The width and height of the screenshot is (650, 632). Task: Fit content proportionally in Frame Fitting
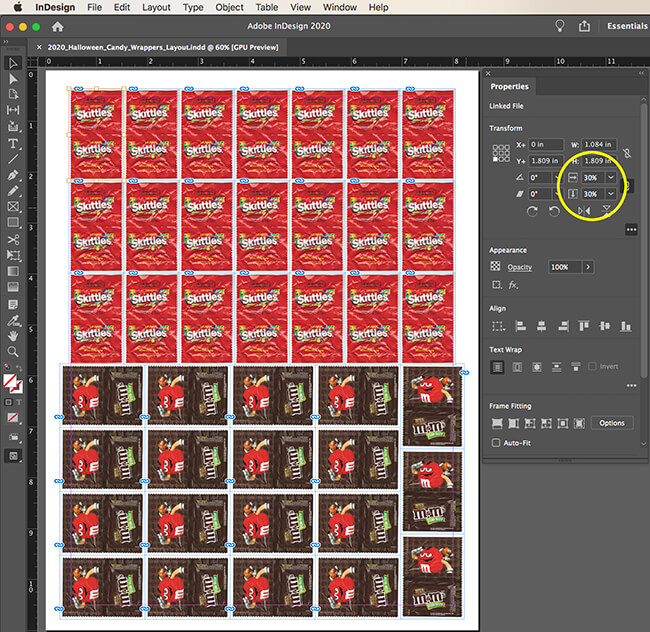[x=513, y=423]
